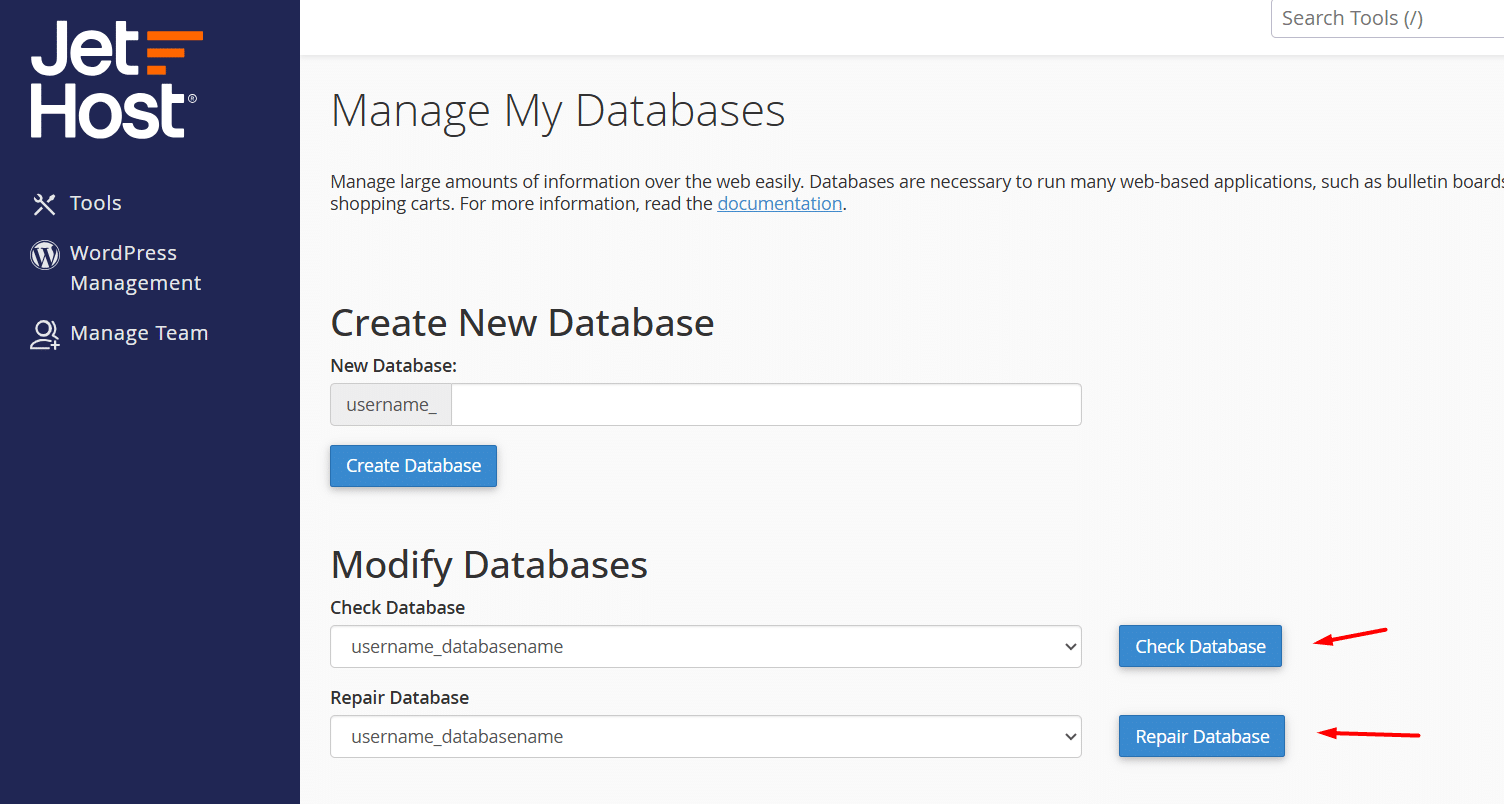Click the WordPress logo icon

tap(45, 255)
